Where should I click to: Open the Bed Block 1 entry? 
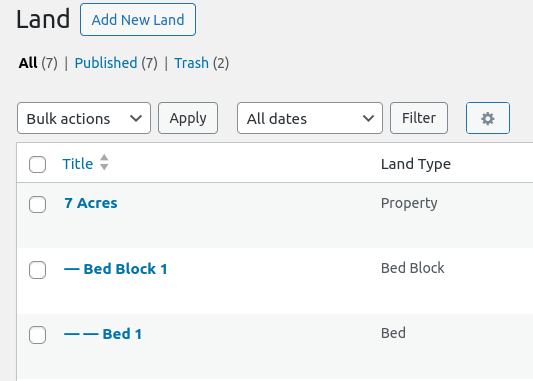[x=116, y=269]
